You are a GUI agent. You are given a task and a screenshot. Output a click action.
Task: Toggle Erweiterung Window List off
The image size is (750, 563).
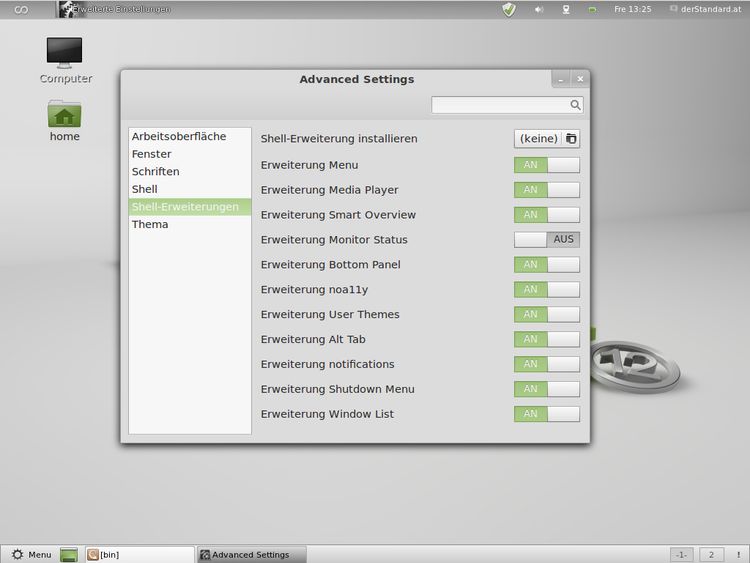(546, 414)
